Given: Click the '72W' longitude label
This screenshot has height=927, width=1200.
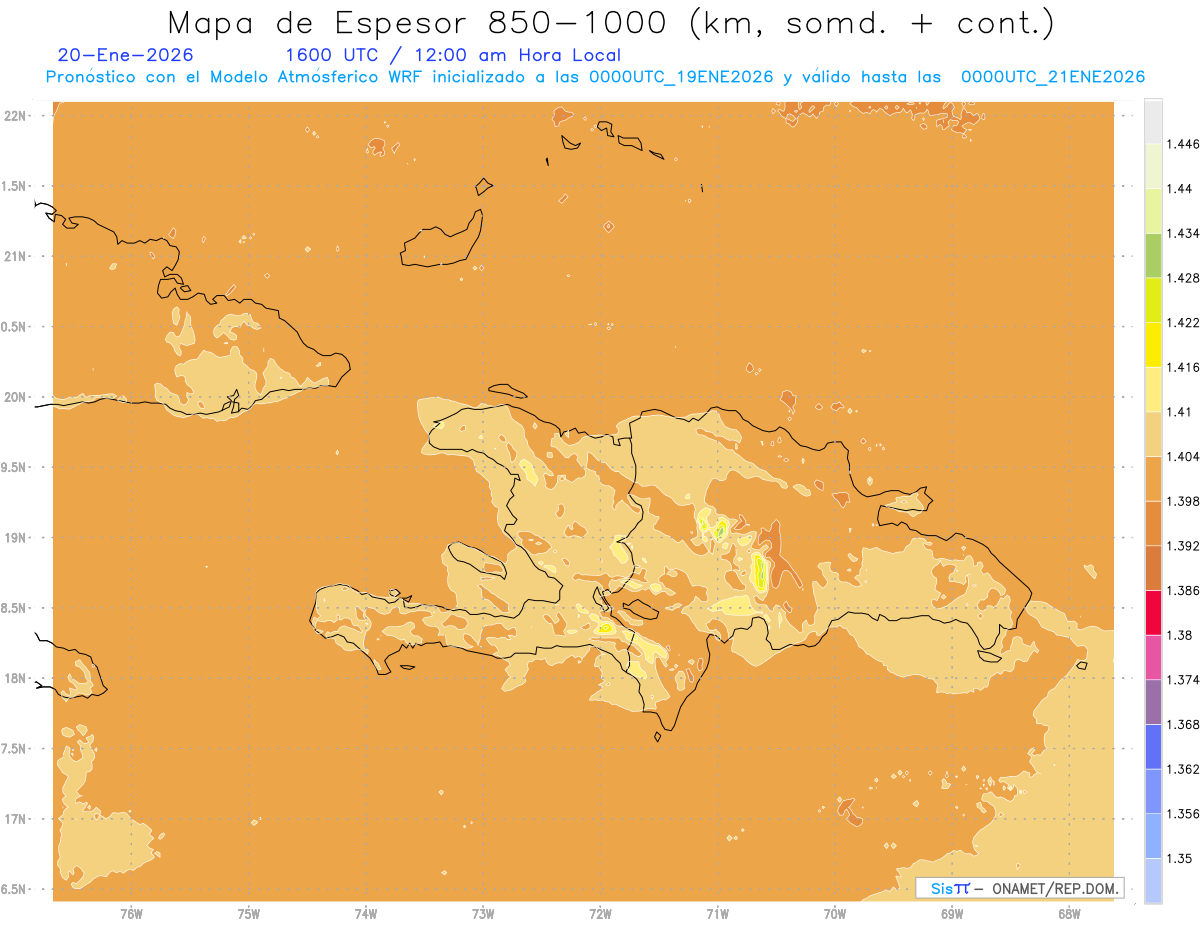Looking at the screenshot, I should tap(600, 914).
